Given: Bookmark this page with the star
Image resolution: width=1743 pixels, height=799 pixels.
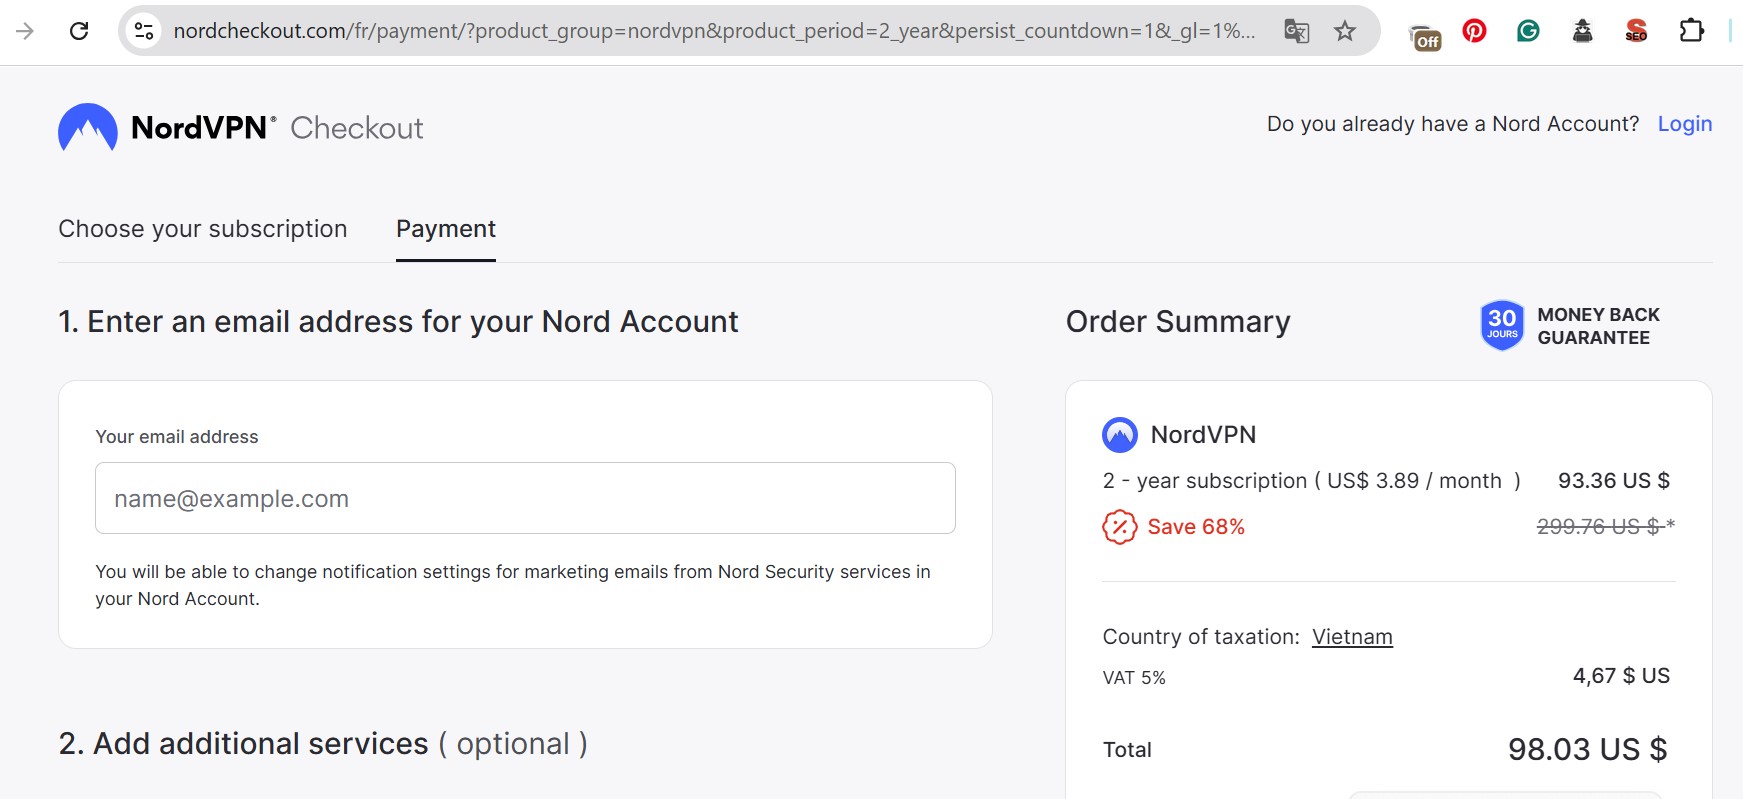Looking at the screenshot, I should [x=1345, y=31].
